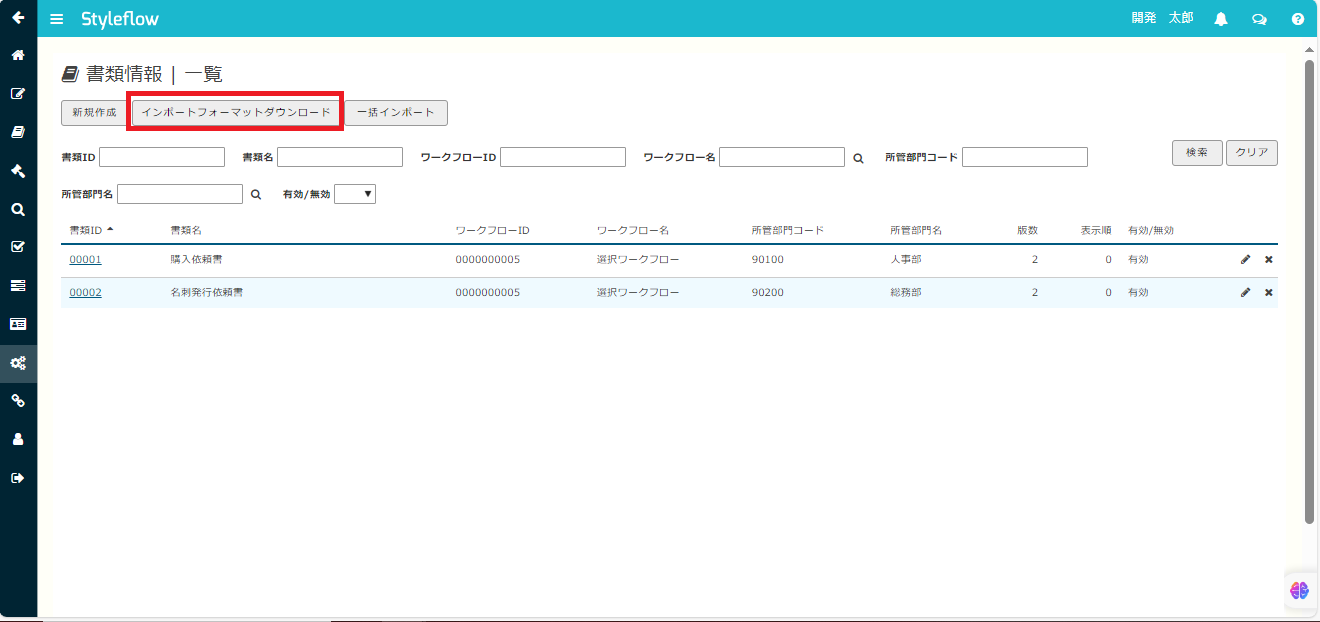
Task: Click インポートフォーマットダウンロード button
Action: [236, 112]
